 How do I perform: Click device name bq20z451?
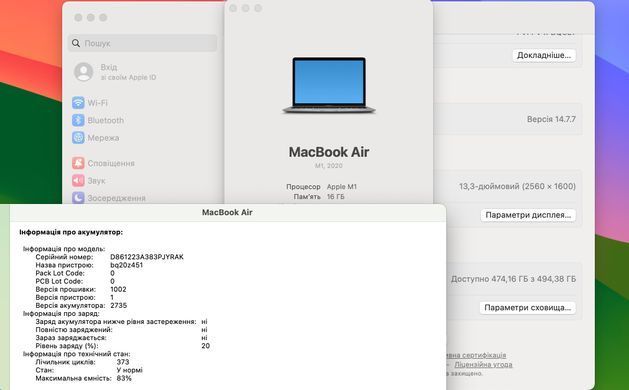[x=126, y=265]
